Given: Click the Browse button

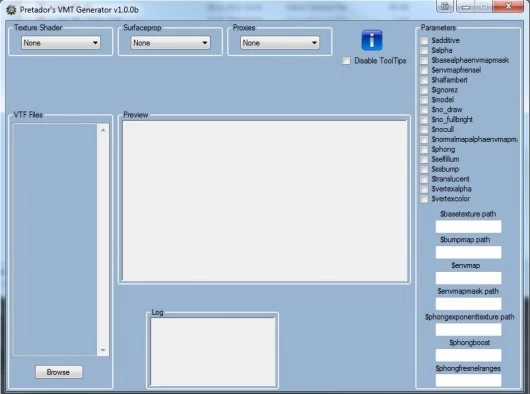Looking at the screenshot, I should (59, 372).
